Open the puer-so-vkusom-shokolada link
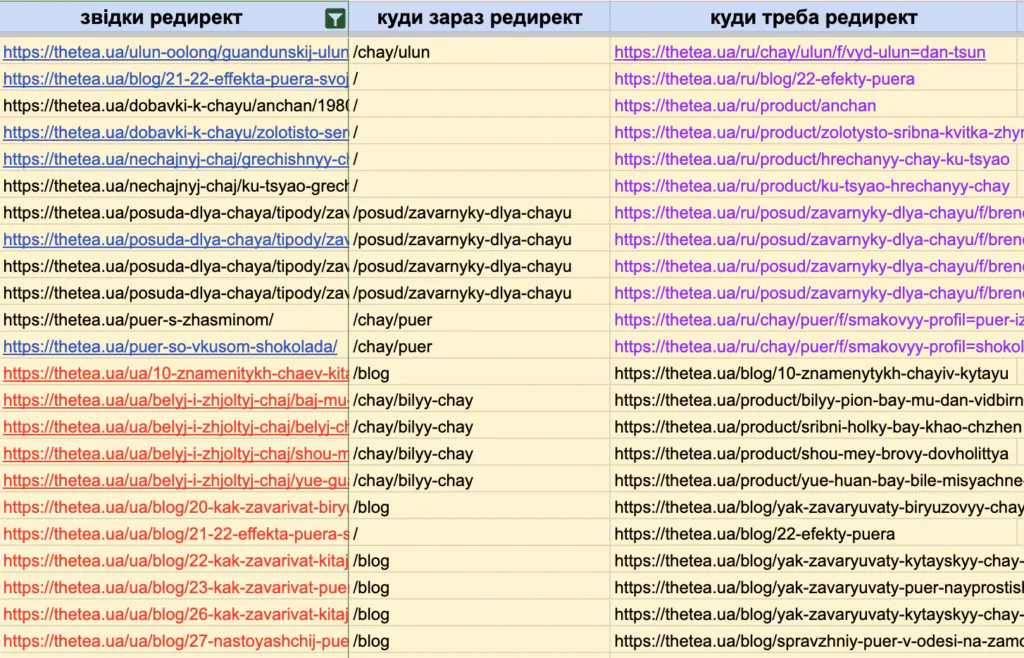Image resolution: width=1024 pixels, height=658 pixels. (x=170, y=347)
